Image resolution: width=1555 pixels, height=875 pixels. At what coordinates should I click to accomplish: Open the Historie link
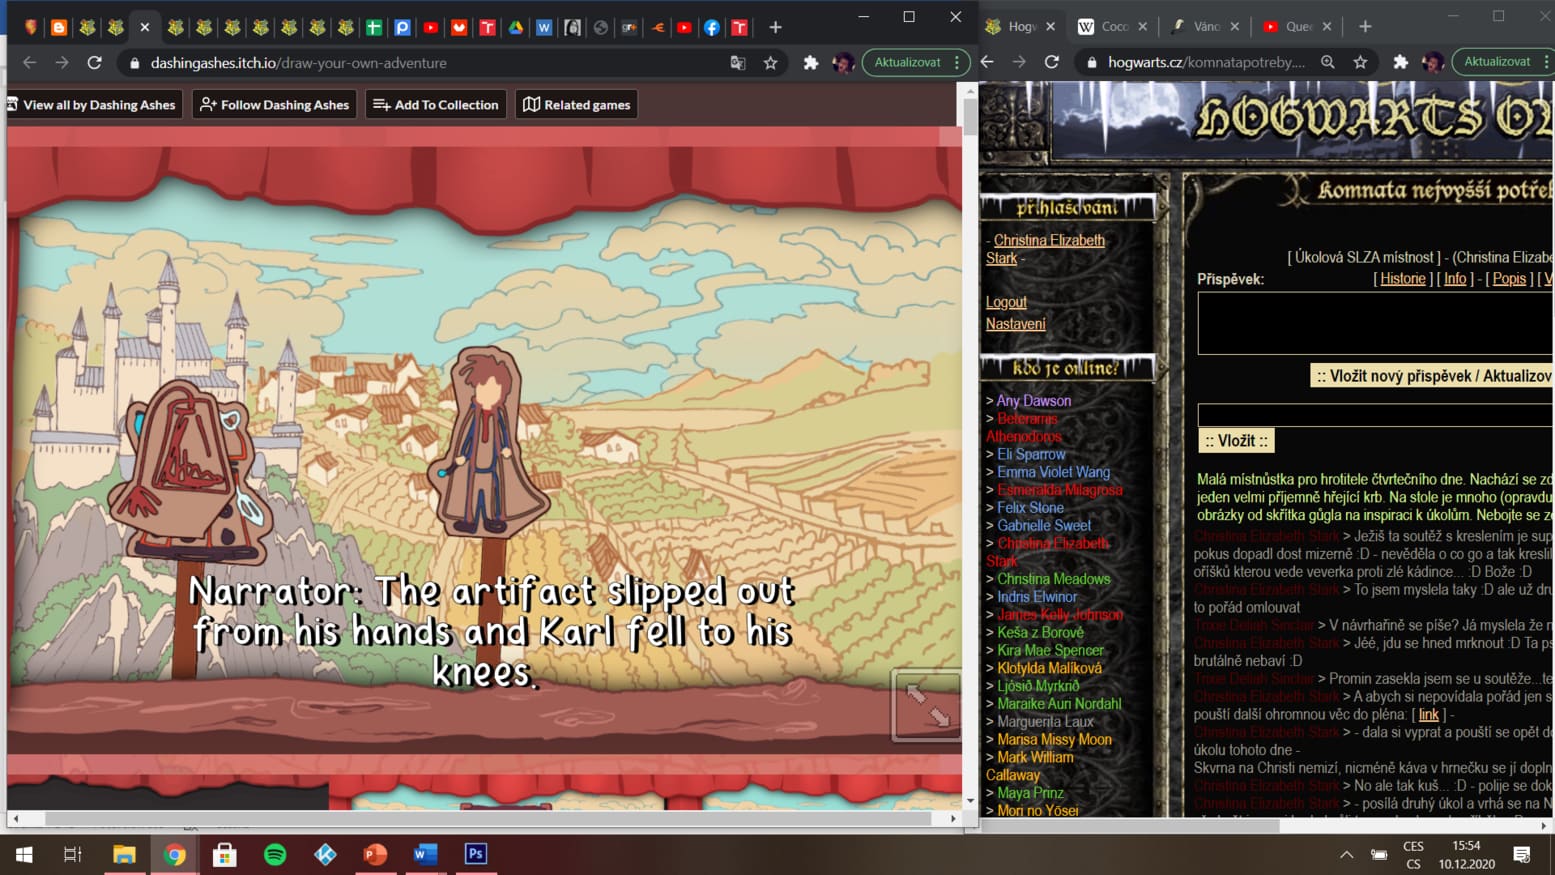[1403, 279]
